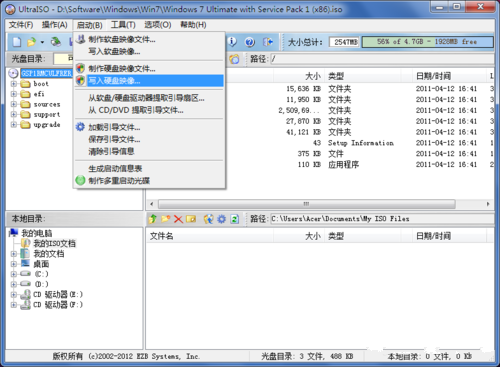The image size is (500, 367).
Task: Click the UltraISO app icon in title bar
Action: [10, 9]
